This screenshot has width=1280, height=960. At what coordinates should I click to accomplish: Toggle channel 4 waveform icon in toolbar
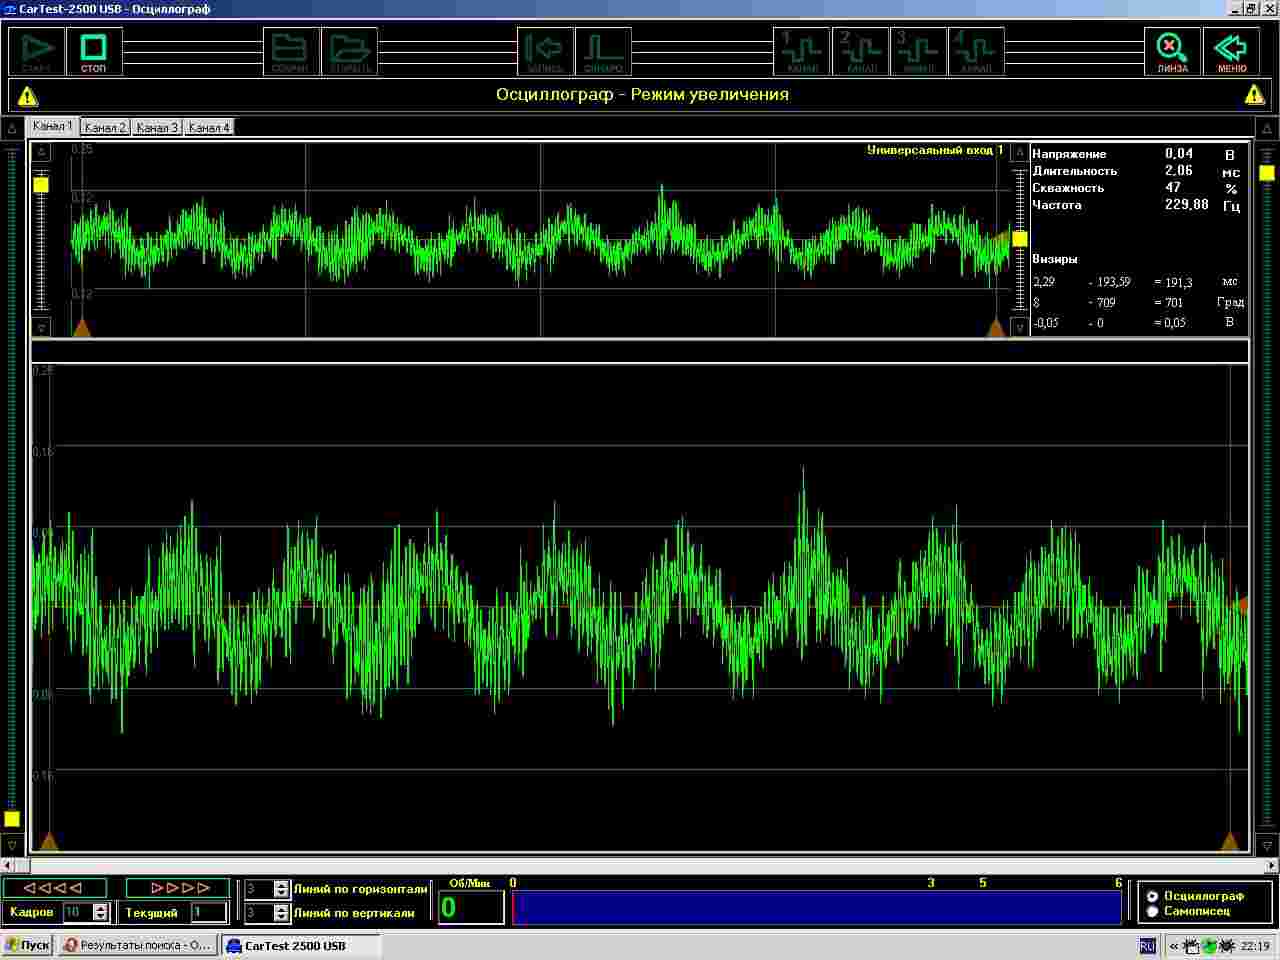(976, 51)
